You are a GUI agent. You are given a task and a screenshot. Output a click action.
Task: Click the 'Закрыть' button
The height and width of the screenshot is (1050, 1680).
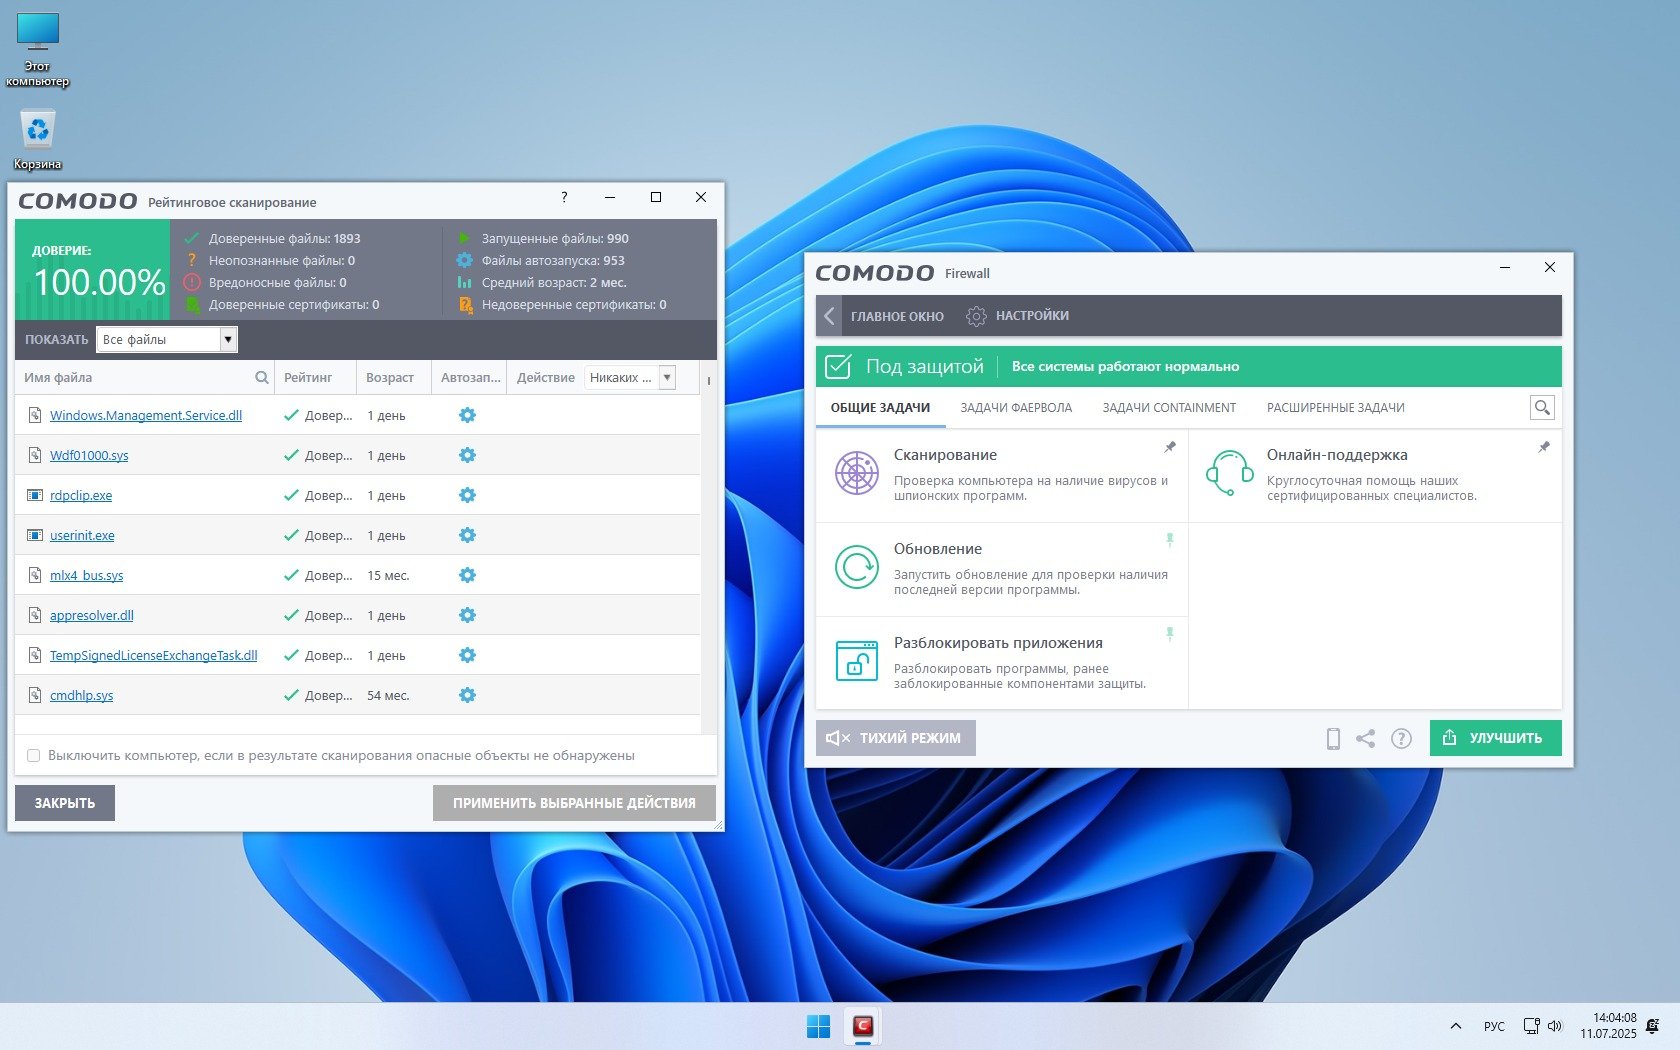(65, 803)
